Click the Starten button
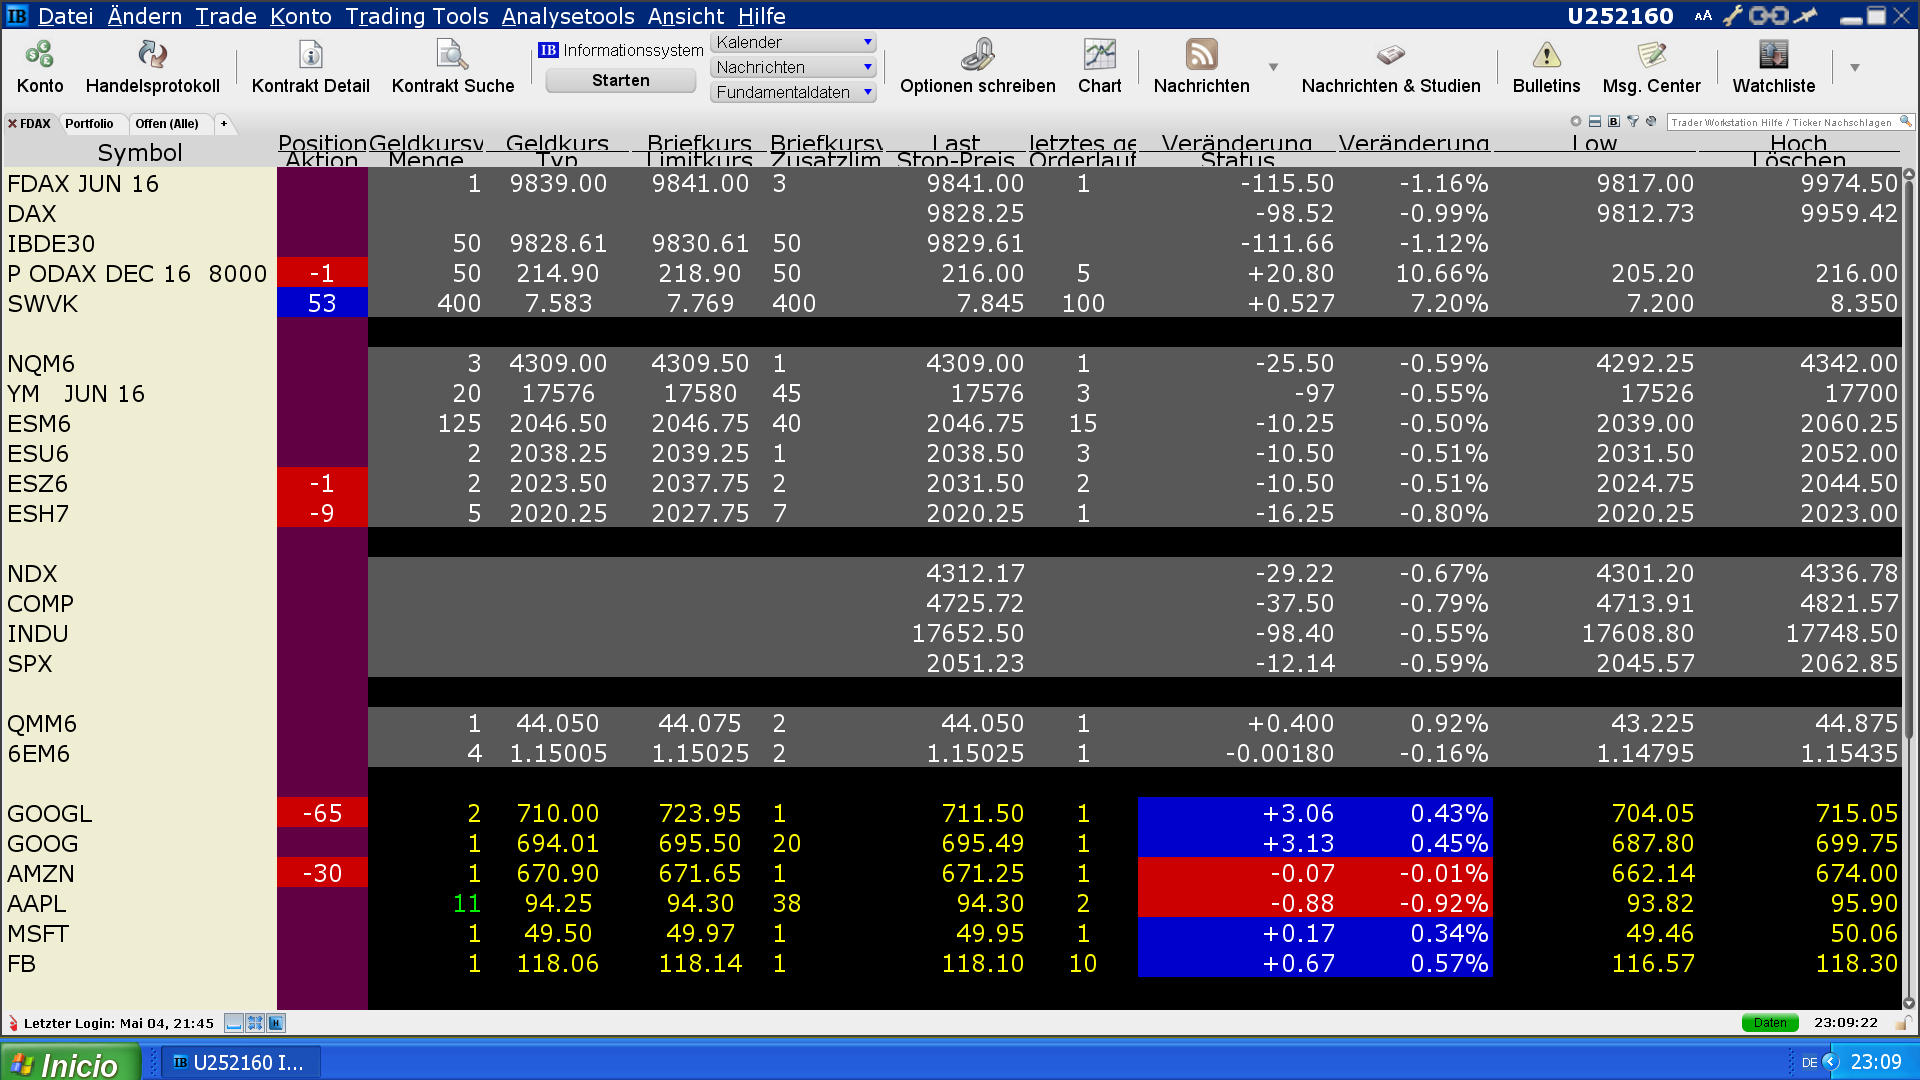Screen dimensions: 1920x1080 [620, 81]
